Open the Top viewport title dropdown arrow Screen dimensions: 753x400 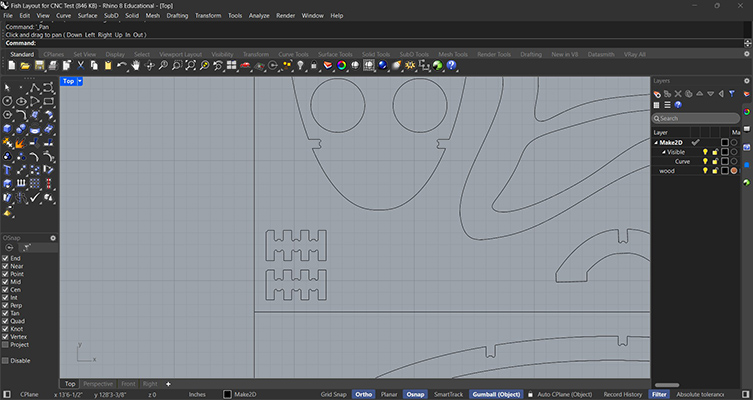tap(80, 81)
